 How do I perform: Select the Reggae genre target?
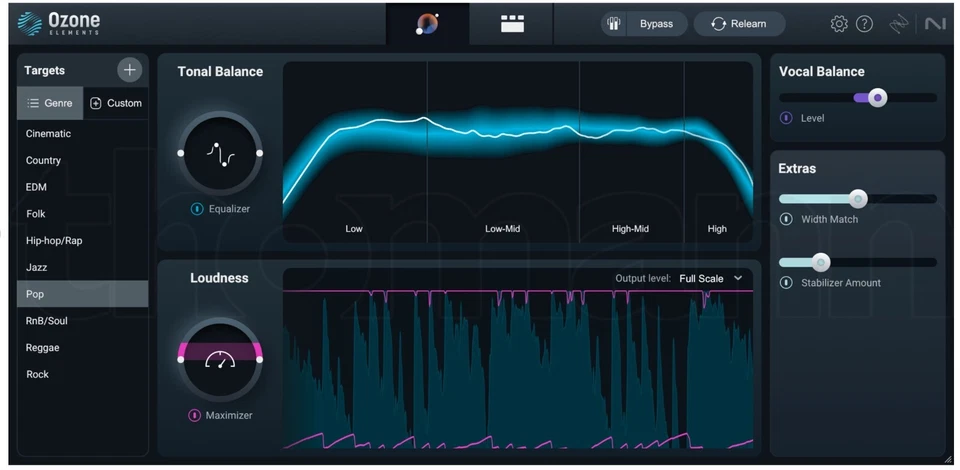coord(83,348)
